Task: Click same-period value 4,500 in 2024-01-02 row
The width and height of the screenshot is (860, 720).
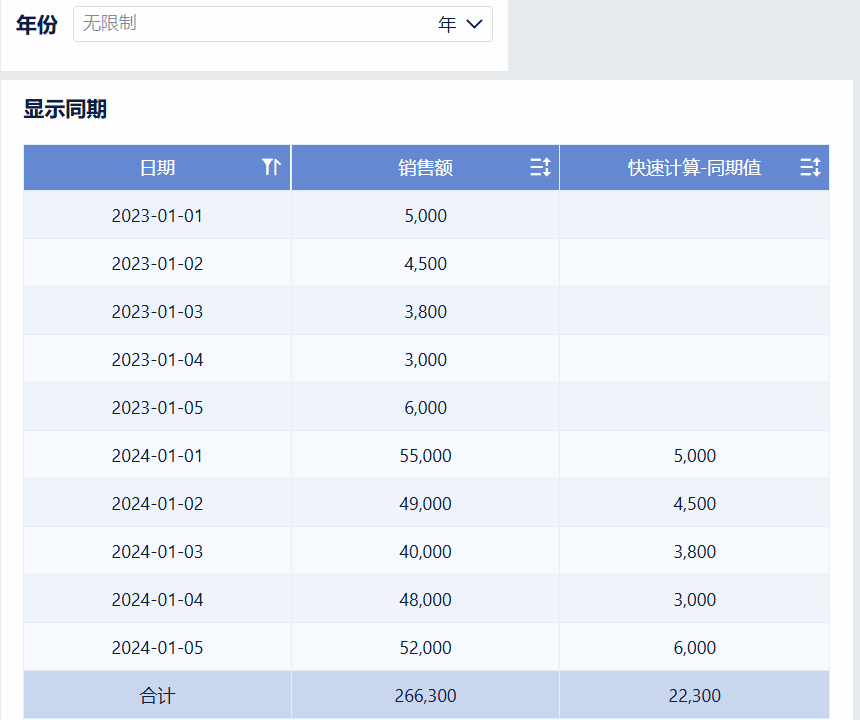Action: [694, 503]
